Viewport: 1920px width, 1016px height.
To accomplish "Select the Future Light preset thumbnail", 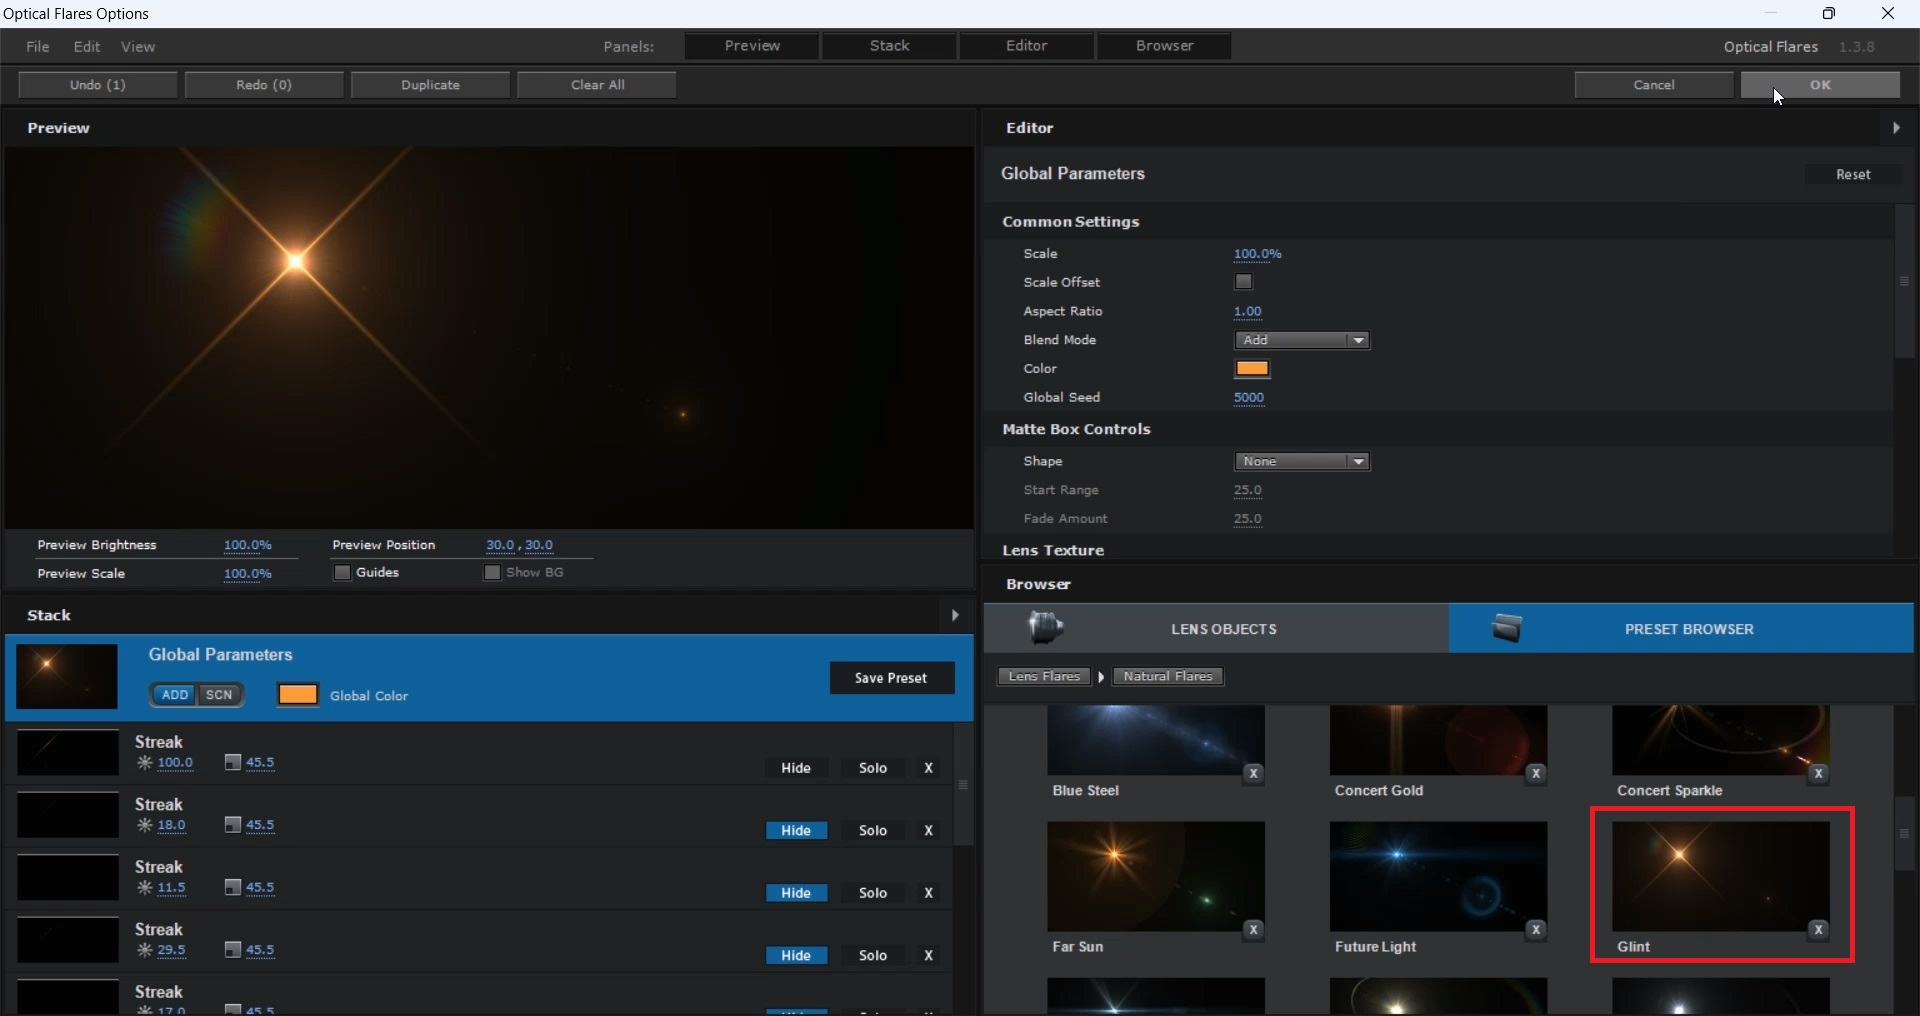I will tap(1439, 876).
